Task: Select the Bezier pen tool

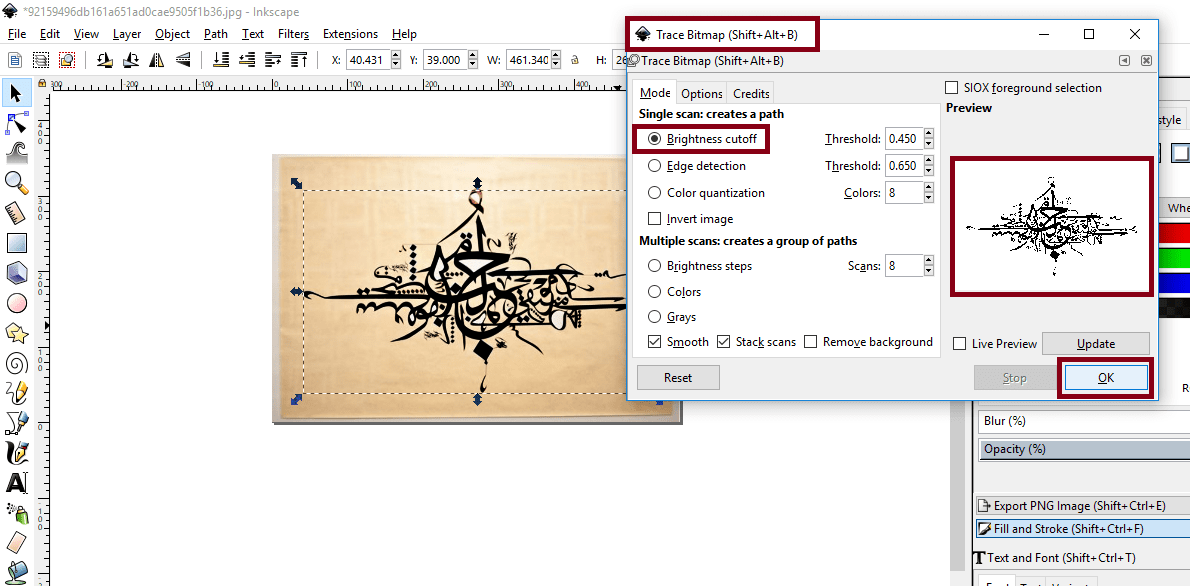Action: point(16,422)
